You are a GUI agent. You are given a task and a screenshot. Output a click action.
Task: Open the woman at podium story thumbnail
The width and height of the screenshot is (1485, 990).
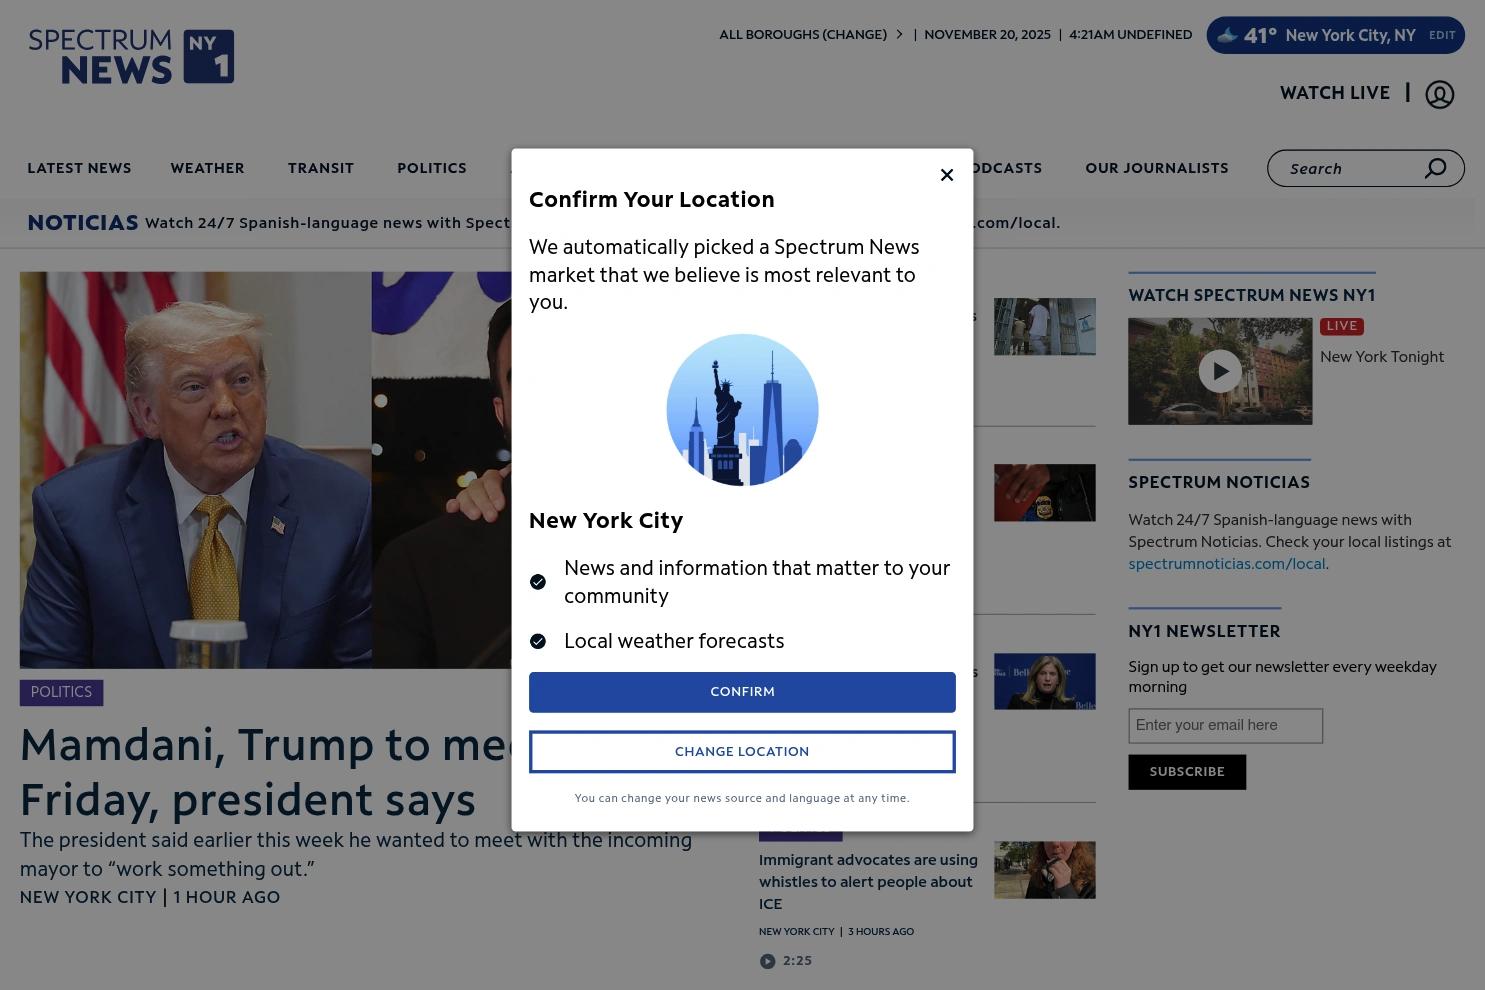(x=1044, y=681)
